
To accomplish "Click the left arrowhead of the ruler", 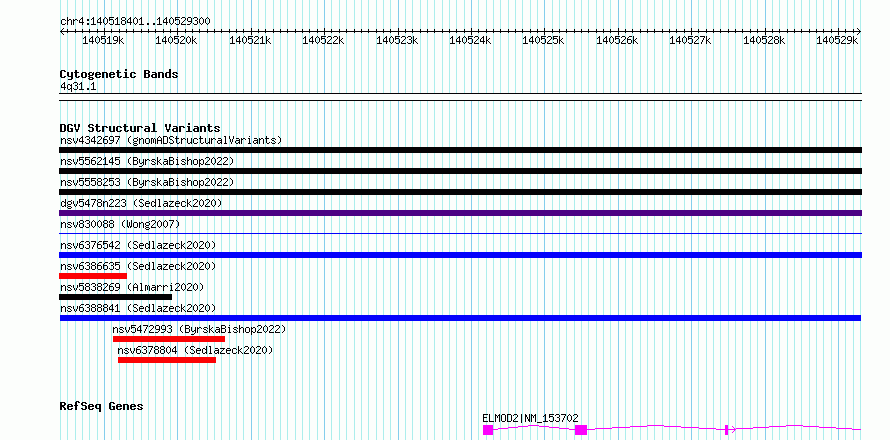I will pyautogui.click(x=62, y=31).
